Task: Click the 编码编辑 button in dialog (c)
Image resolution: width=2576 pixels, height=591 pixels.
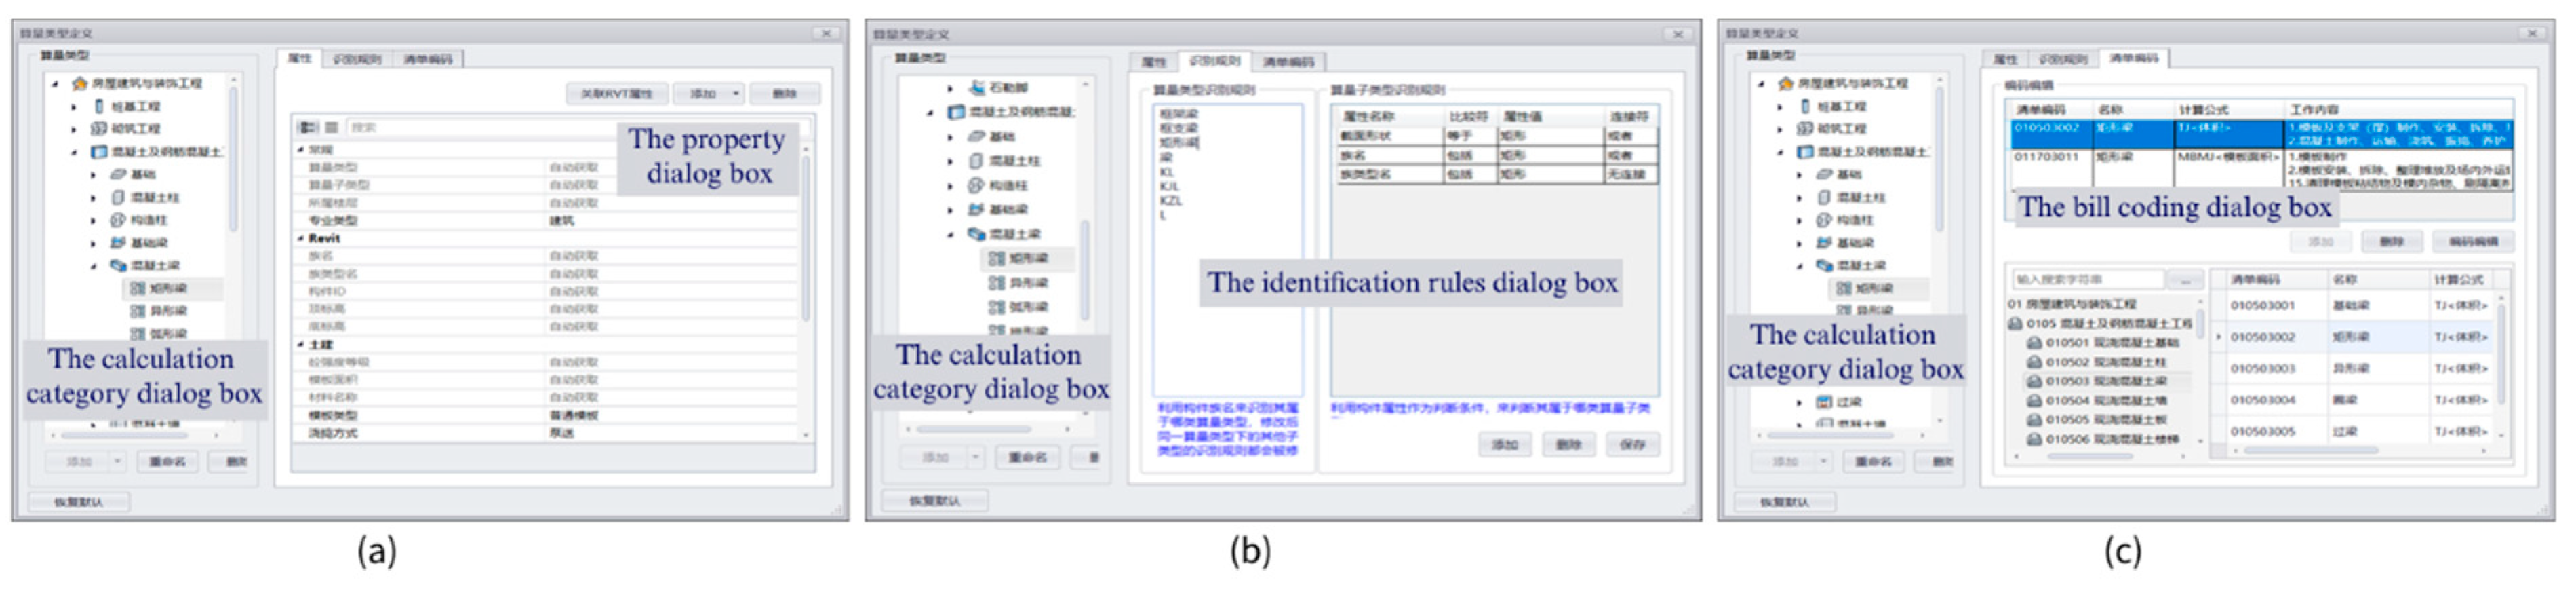Action: pyautogui.click(x=2474, y=241)
